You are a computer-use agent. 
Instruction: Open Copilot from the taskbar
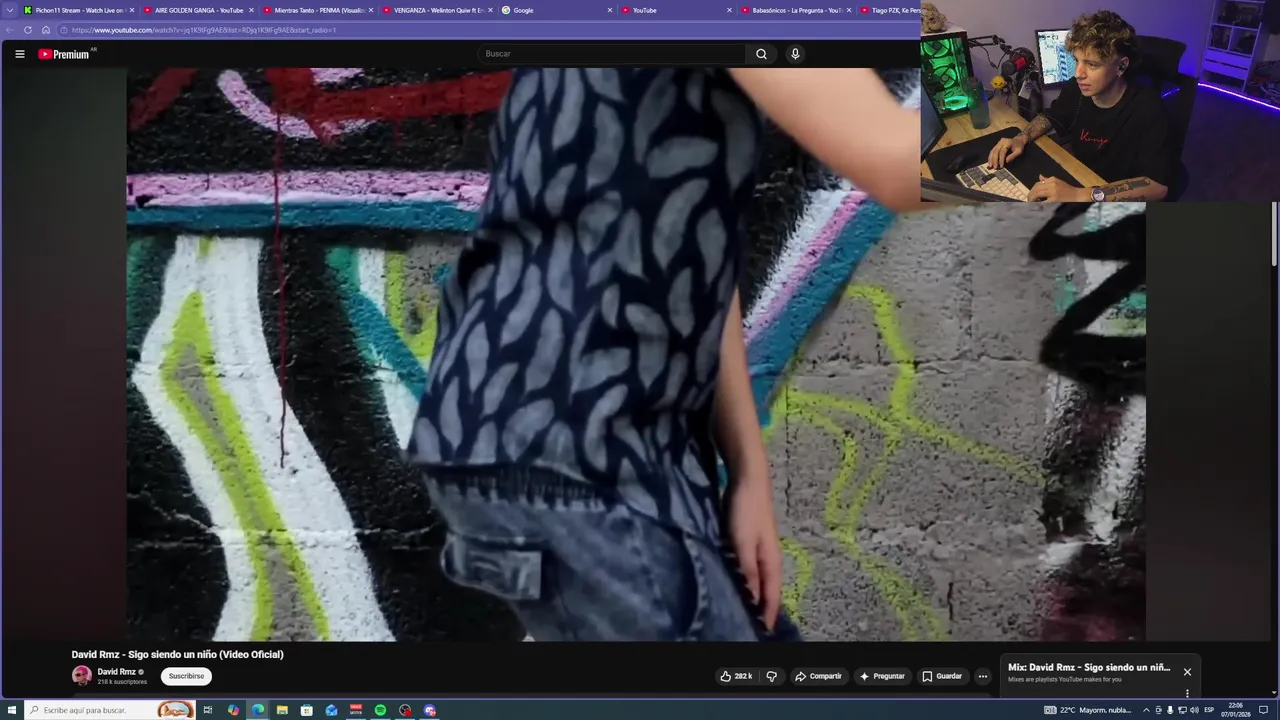pos(233,710)
